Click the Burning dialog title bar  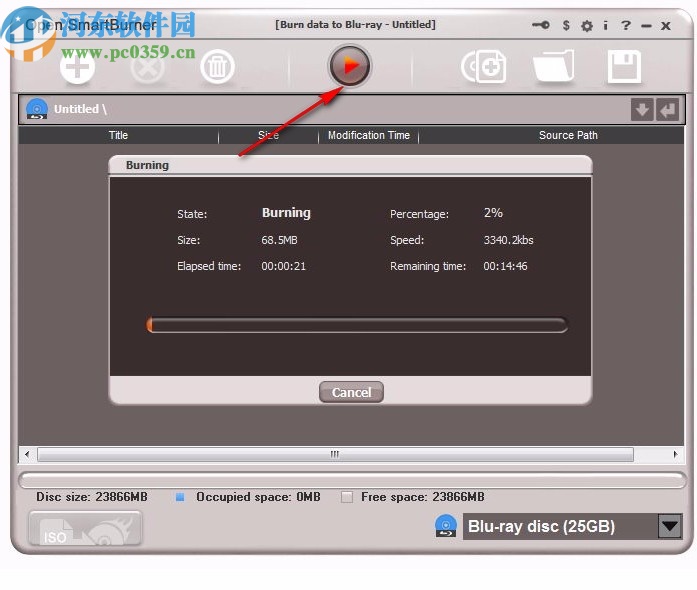pos(350,165)
